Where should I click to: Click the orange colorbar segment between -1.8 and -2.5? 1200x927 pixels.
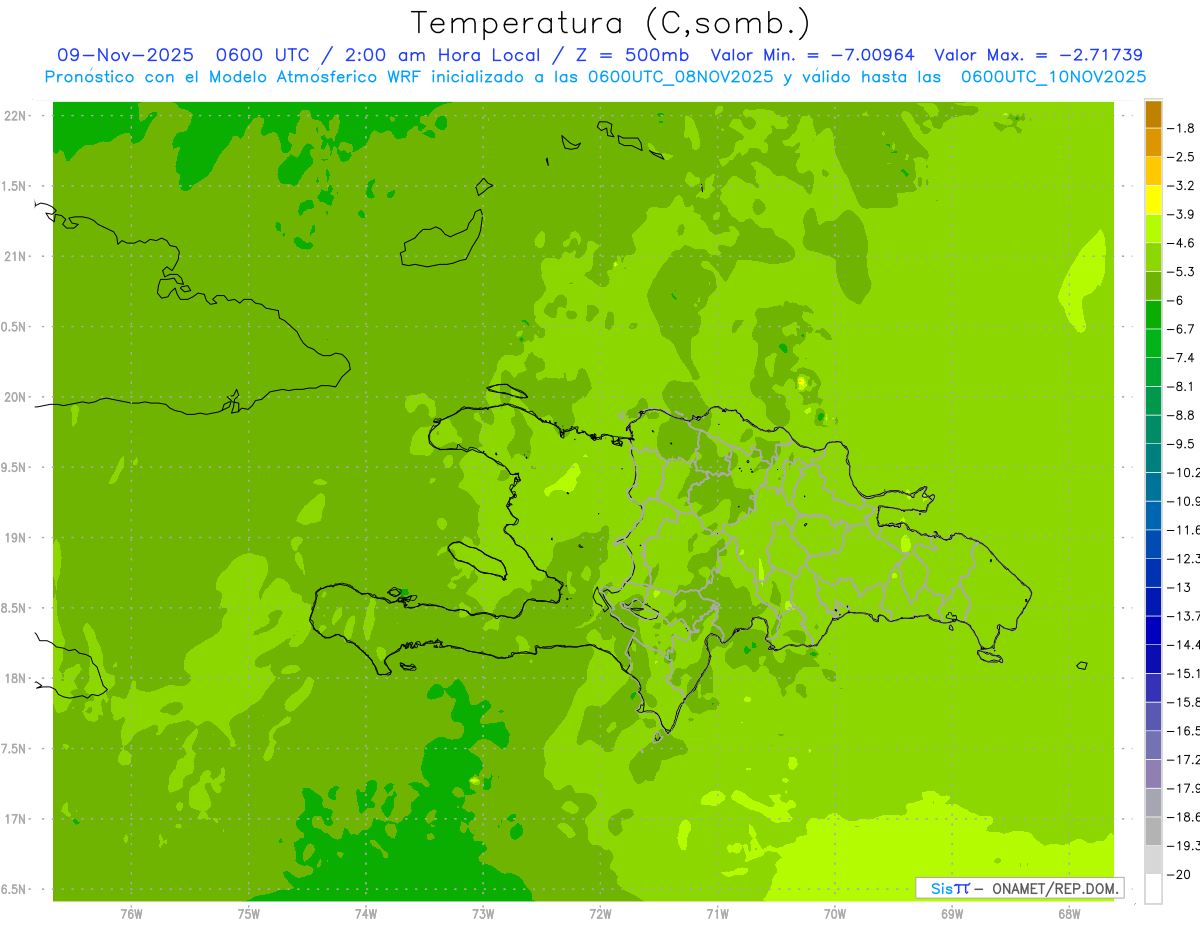pos(1153,142)
